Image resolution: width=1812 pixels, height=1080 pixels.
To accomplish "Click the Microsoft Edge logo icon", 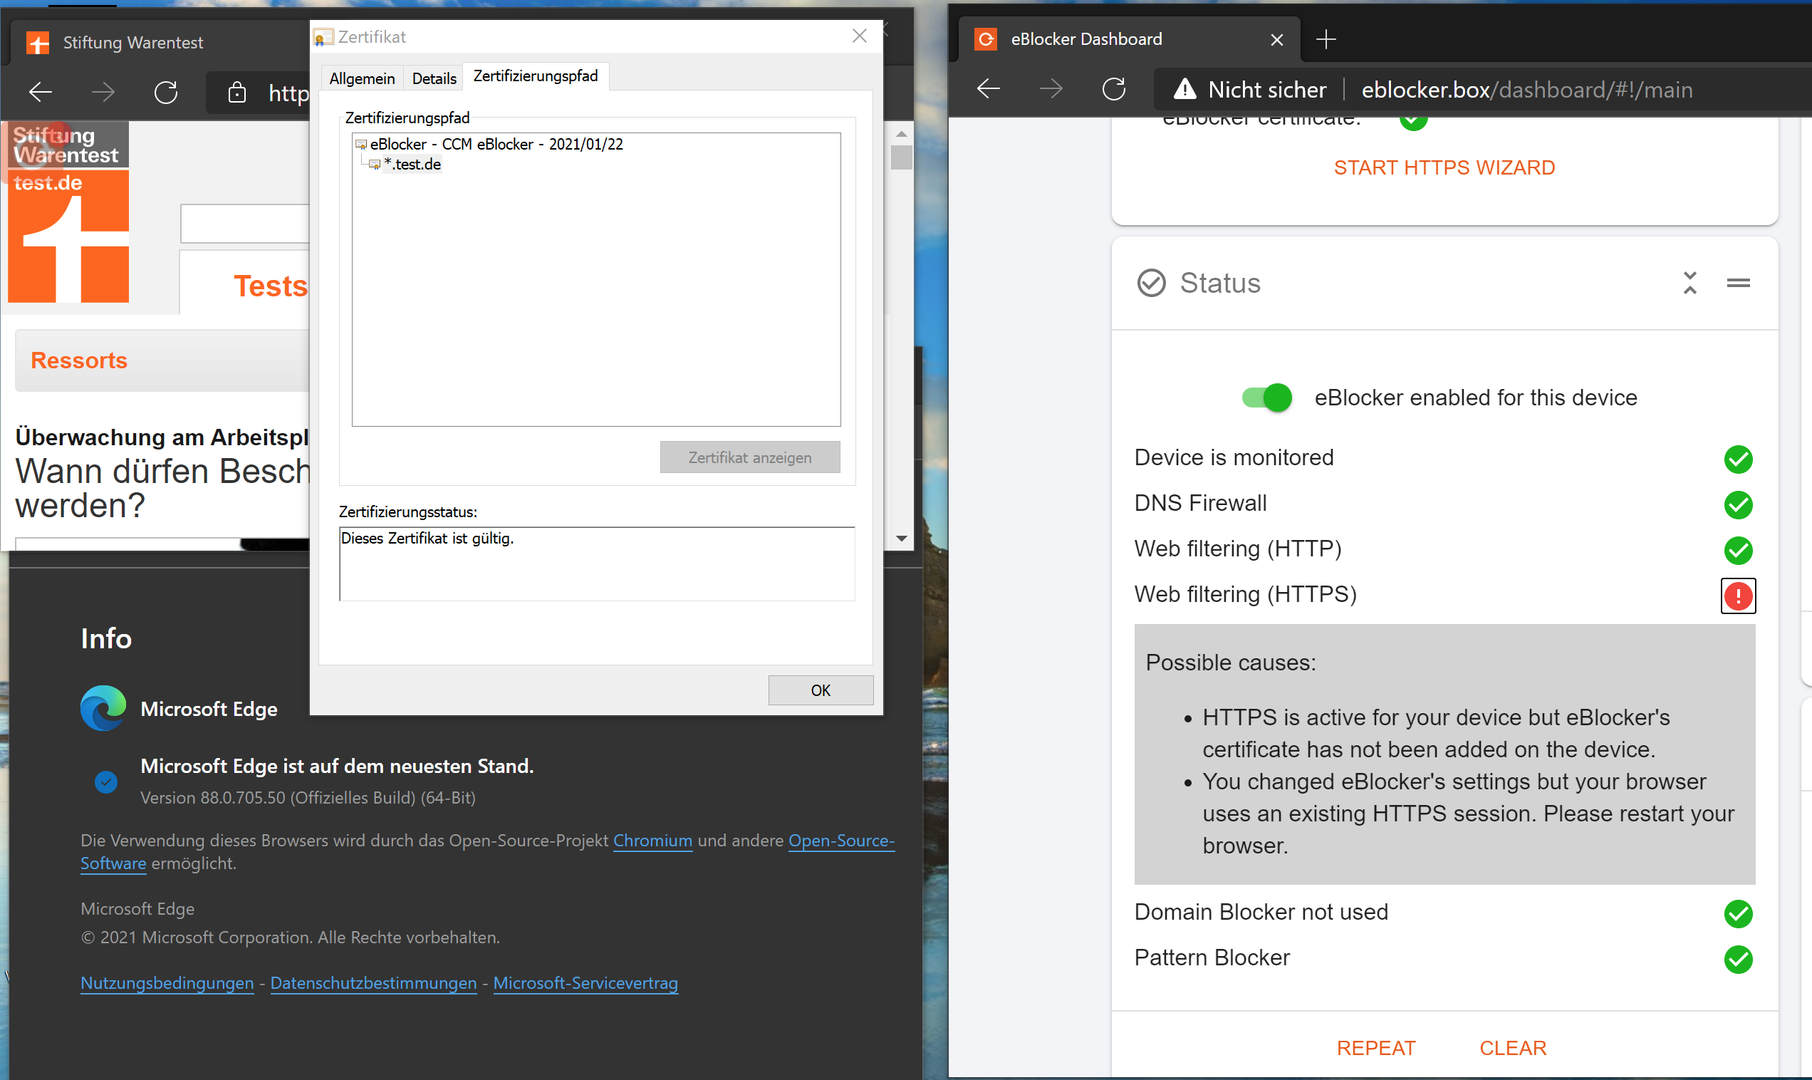I will 103,708.
